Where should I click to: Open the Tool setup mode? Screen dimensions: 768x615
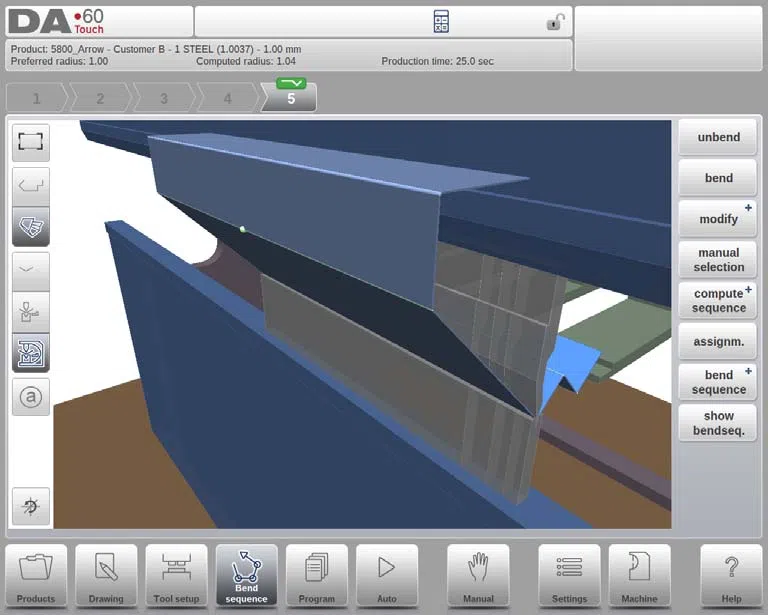pyautogui.click(x=176, y=575)
